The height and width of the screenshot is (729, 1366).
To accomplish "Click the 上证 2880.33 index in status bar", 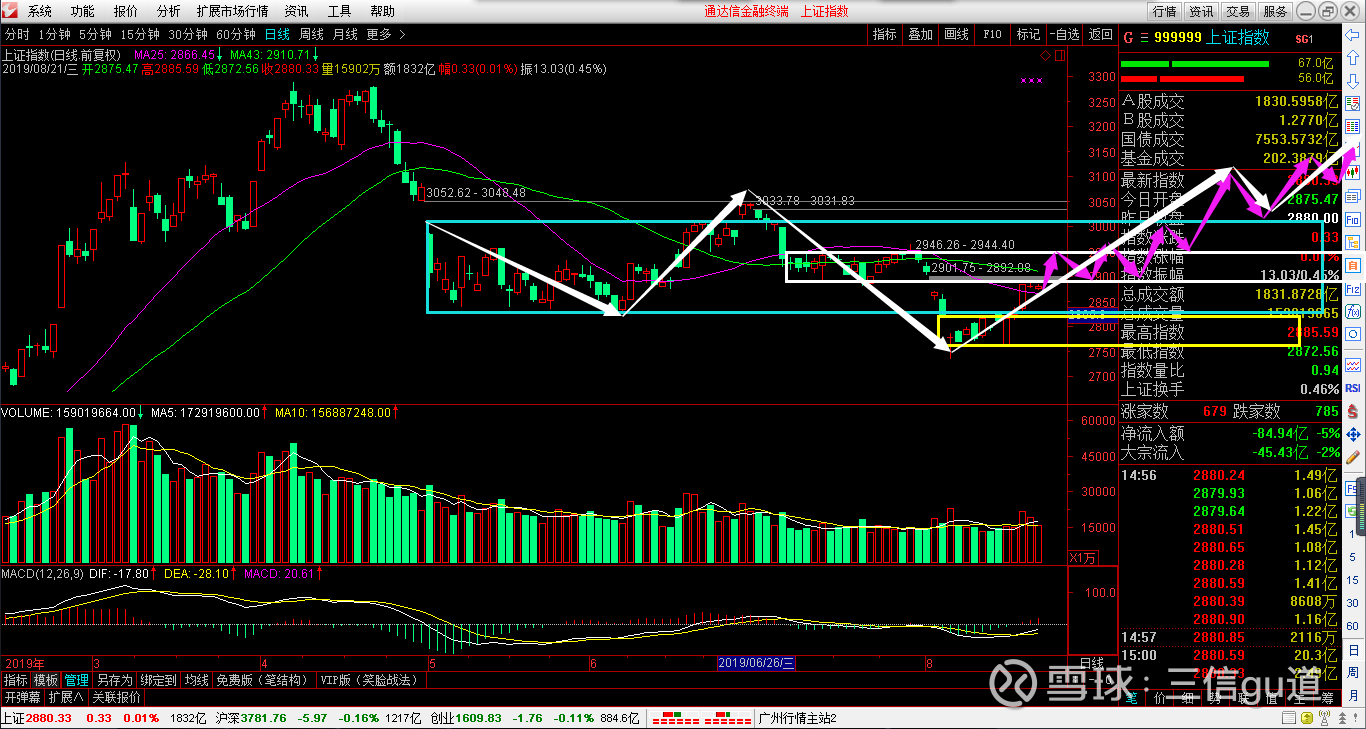I will click(x=36, y=718).
